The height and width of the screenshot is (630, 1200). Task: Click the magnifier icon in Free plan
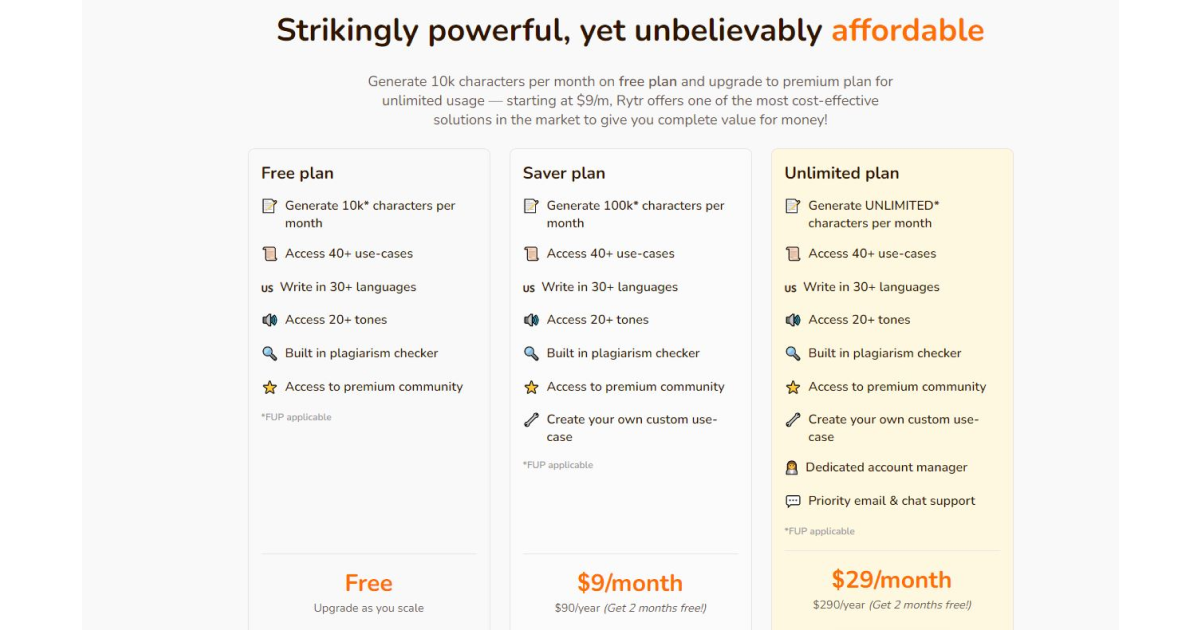tap(269, 353)
